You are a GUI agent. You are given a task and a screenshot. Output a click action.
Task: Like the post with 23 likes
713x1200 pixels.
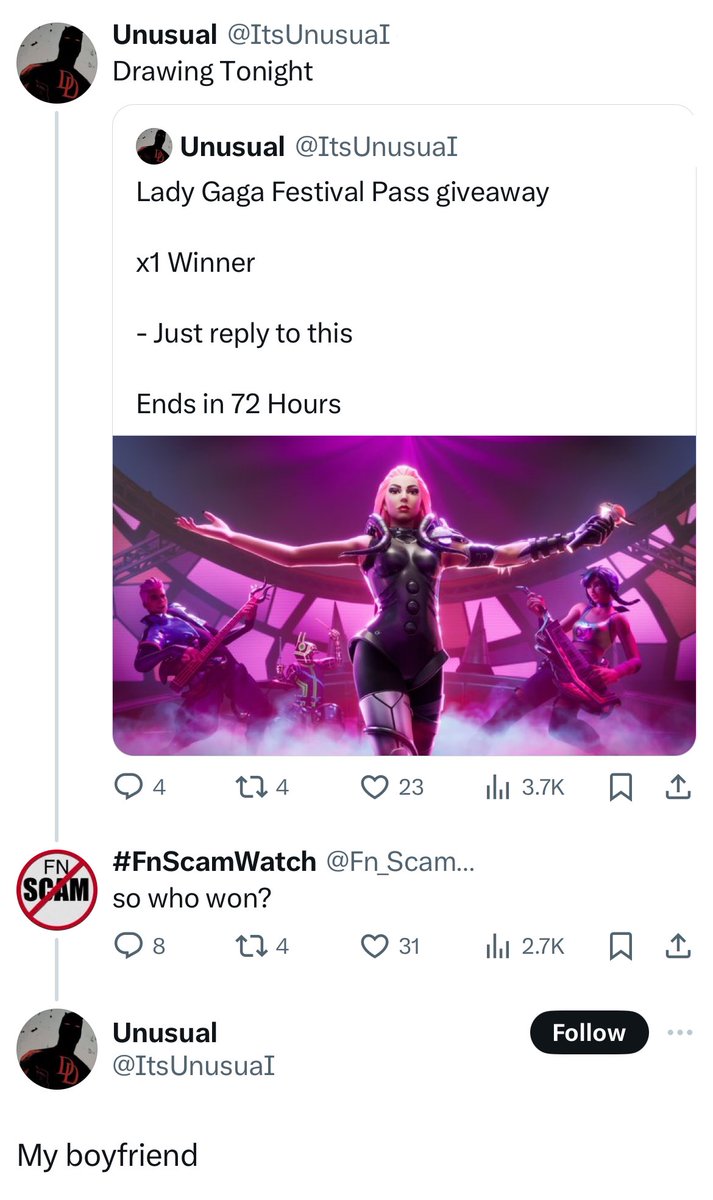coord(396,787)
